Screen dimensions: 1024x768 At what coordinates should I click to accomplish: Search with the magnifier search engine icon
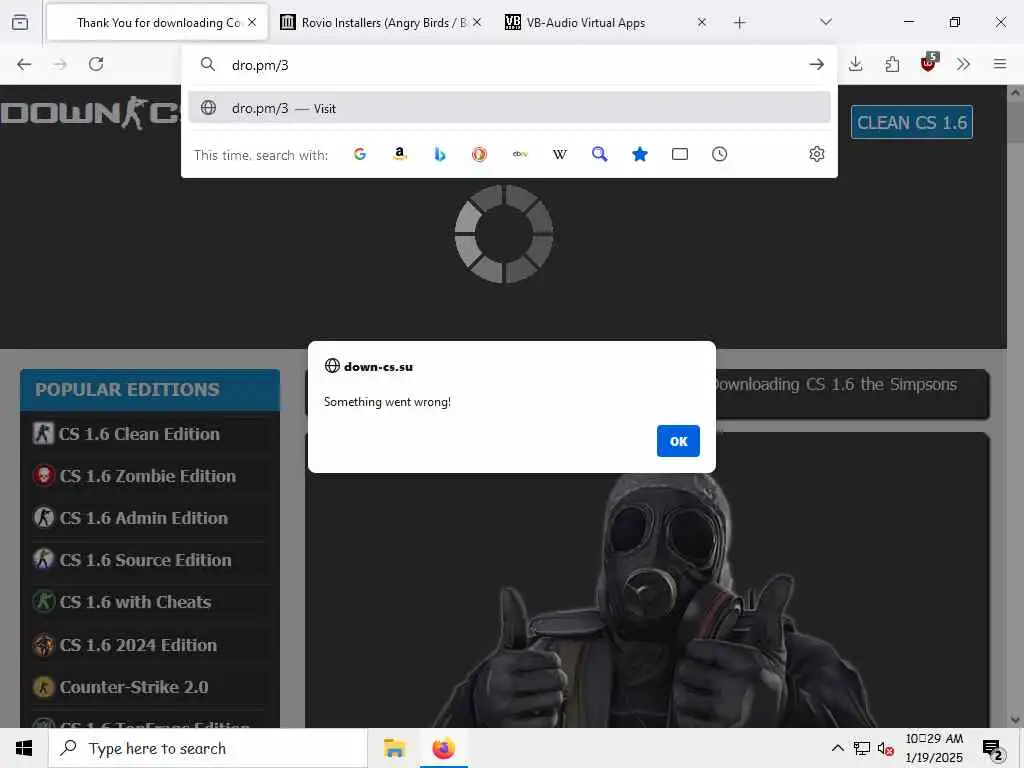click(600, 154)
